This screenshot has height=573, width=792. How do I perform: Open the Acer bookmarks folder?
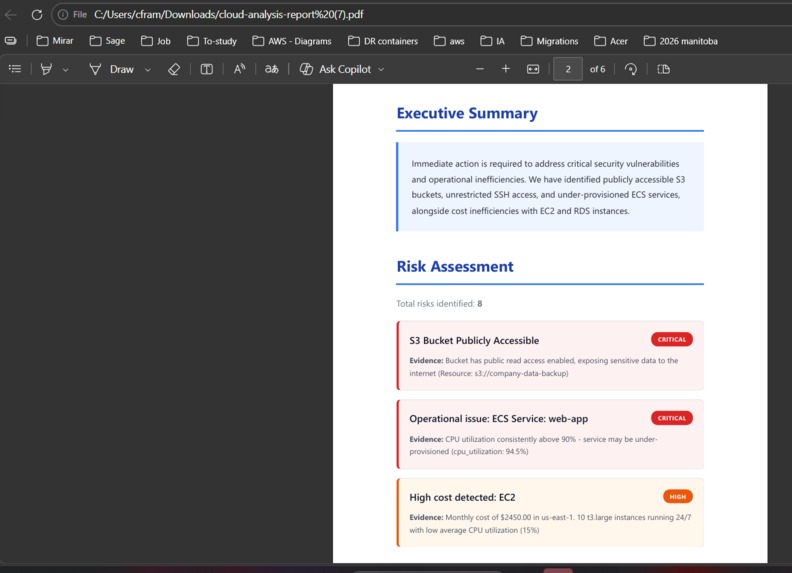(611, 41)
